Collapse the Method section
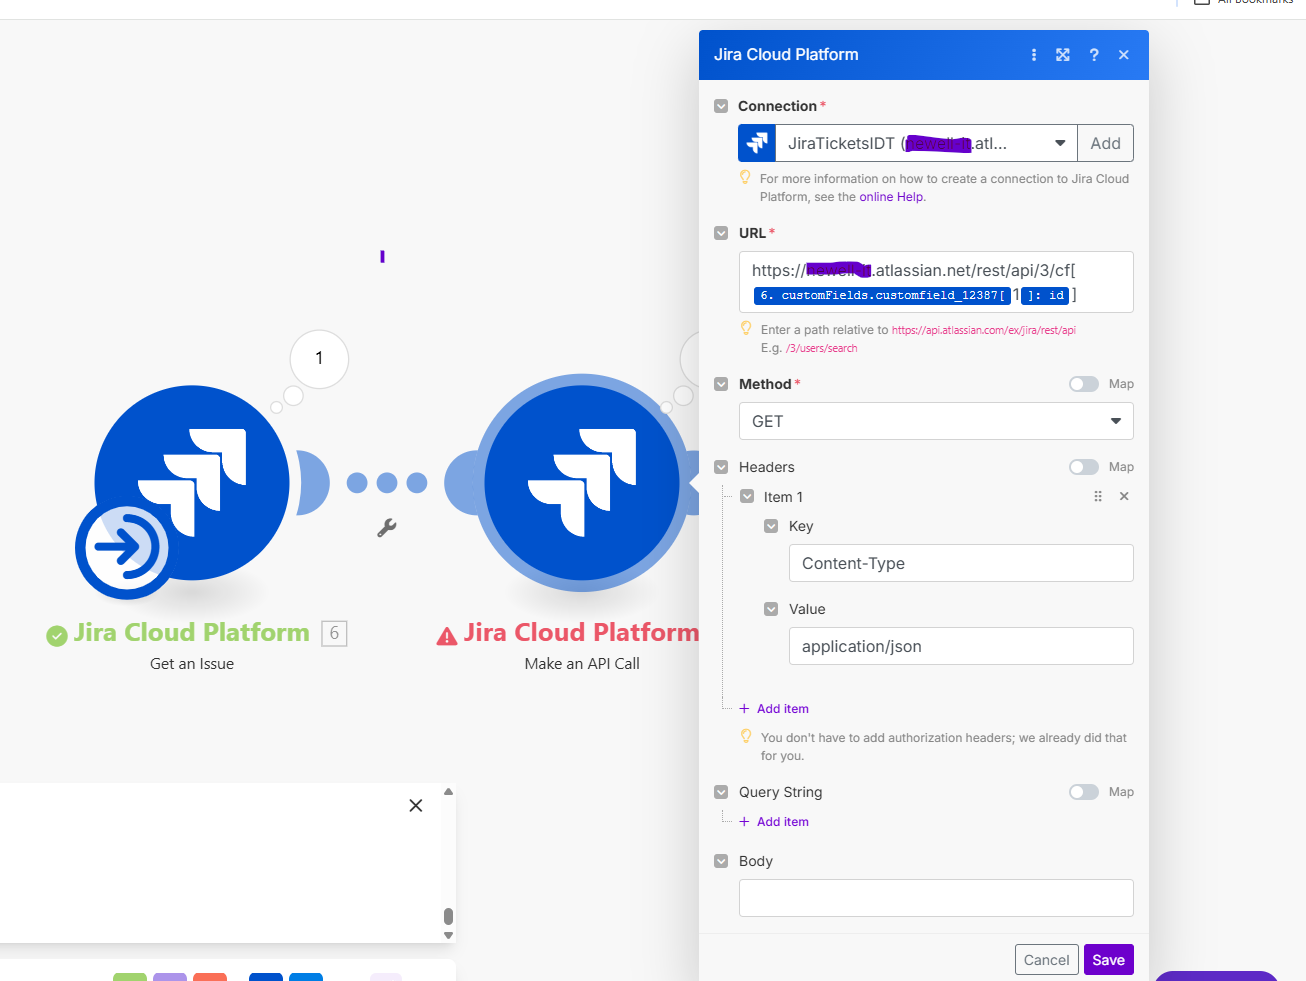Screen dimensions: 1306x981 click(x=721, y=384)
